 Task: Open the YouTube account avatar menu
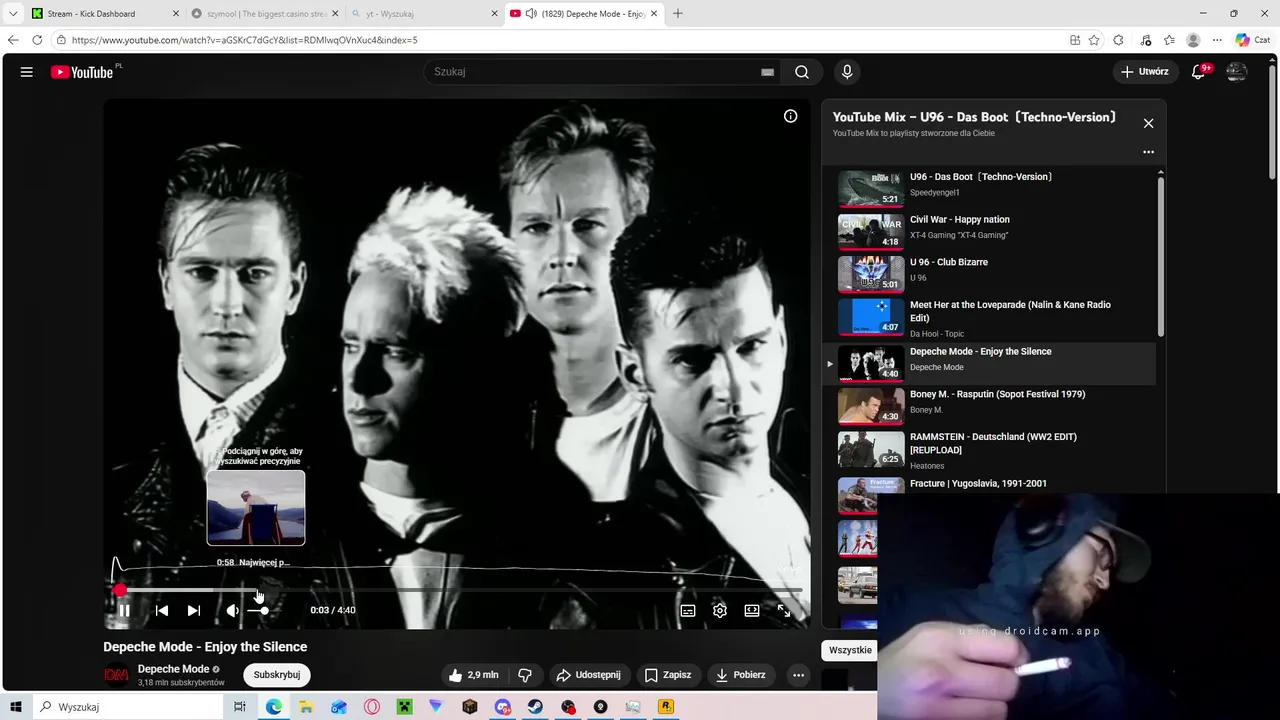coord(1237,72)
